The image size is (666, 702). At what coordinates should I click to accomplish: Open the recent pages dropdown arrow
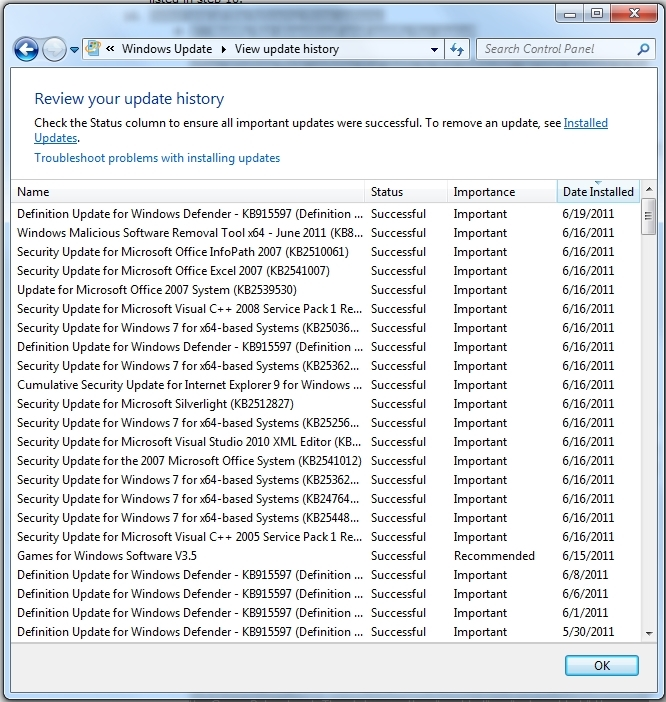click(74, 50)
